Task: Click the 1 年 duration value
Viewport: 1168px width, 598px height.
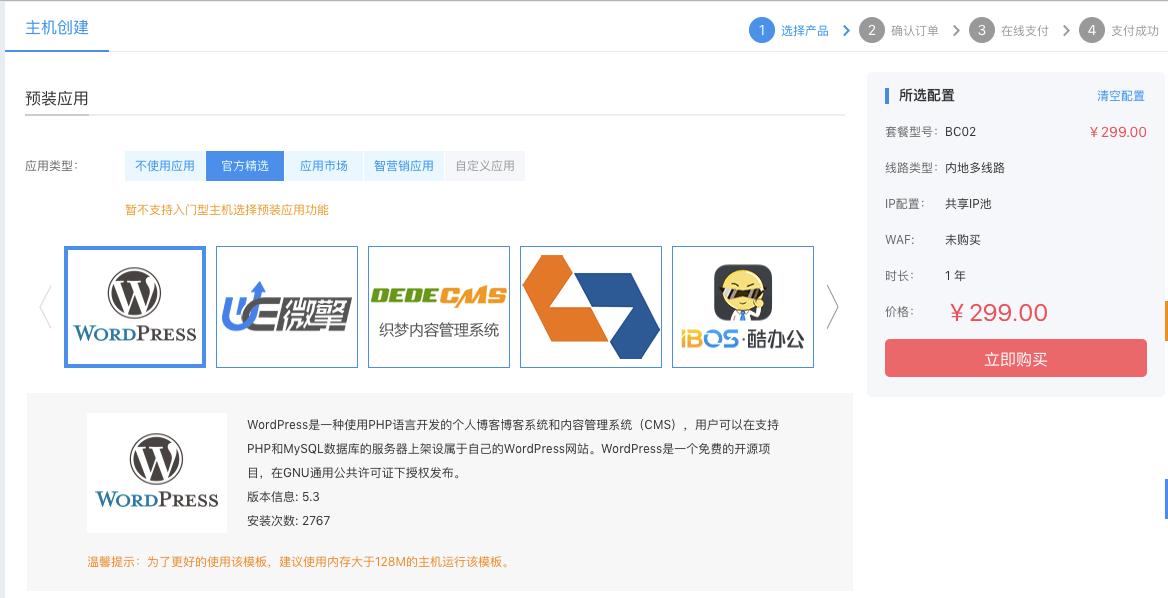Action: pos(955,276)
